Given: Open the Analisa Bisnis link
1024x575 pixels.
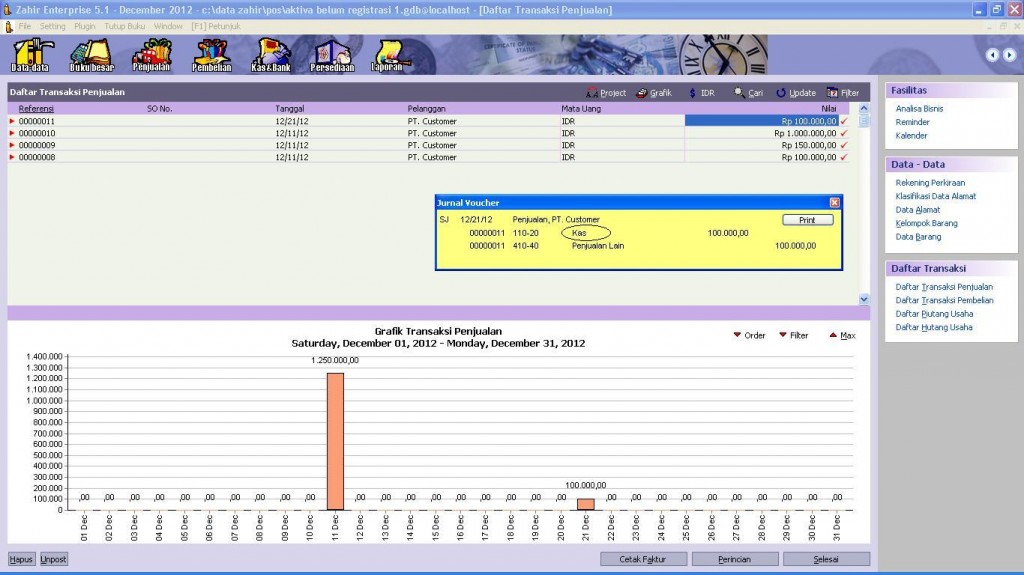Looking at the screenshot, I should tap(919, 109).
